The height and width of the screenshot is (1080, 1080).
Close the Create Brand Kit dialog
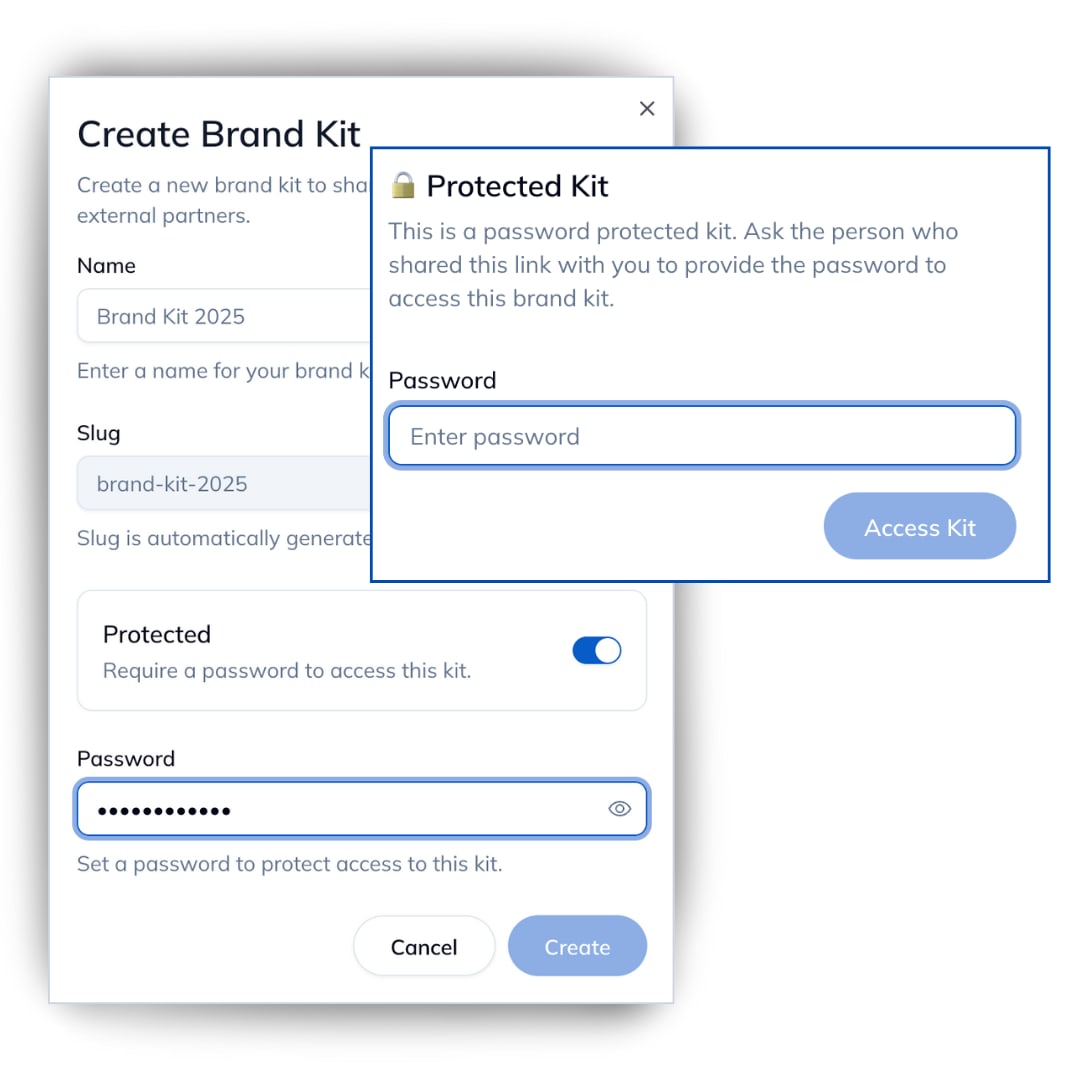point(646,108)
